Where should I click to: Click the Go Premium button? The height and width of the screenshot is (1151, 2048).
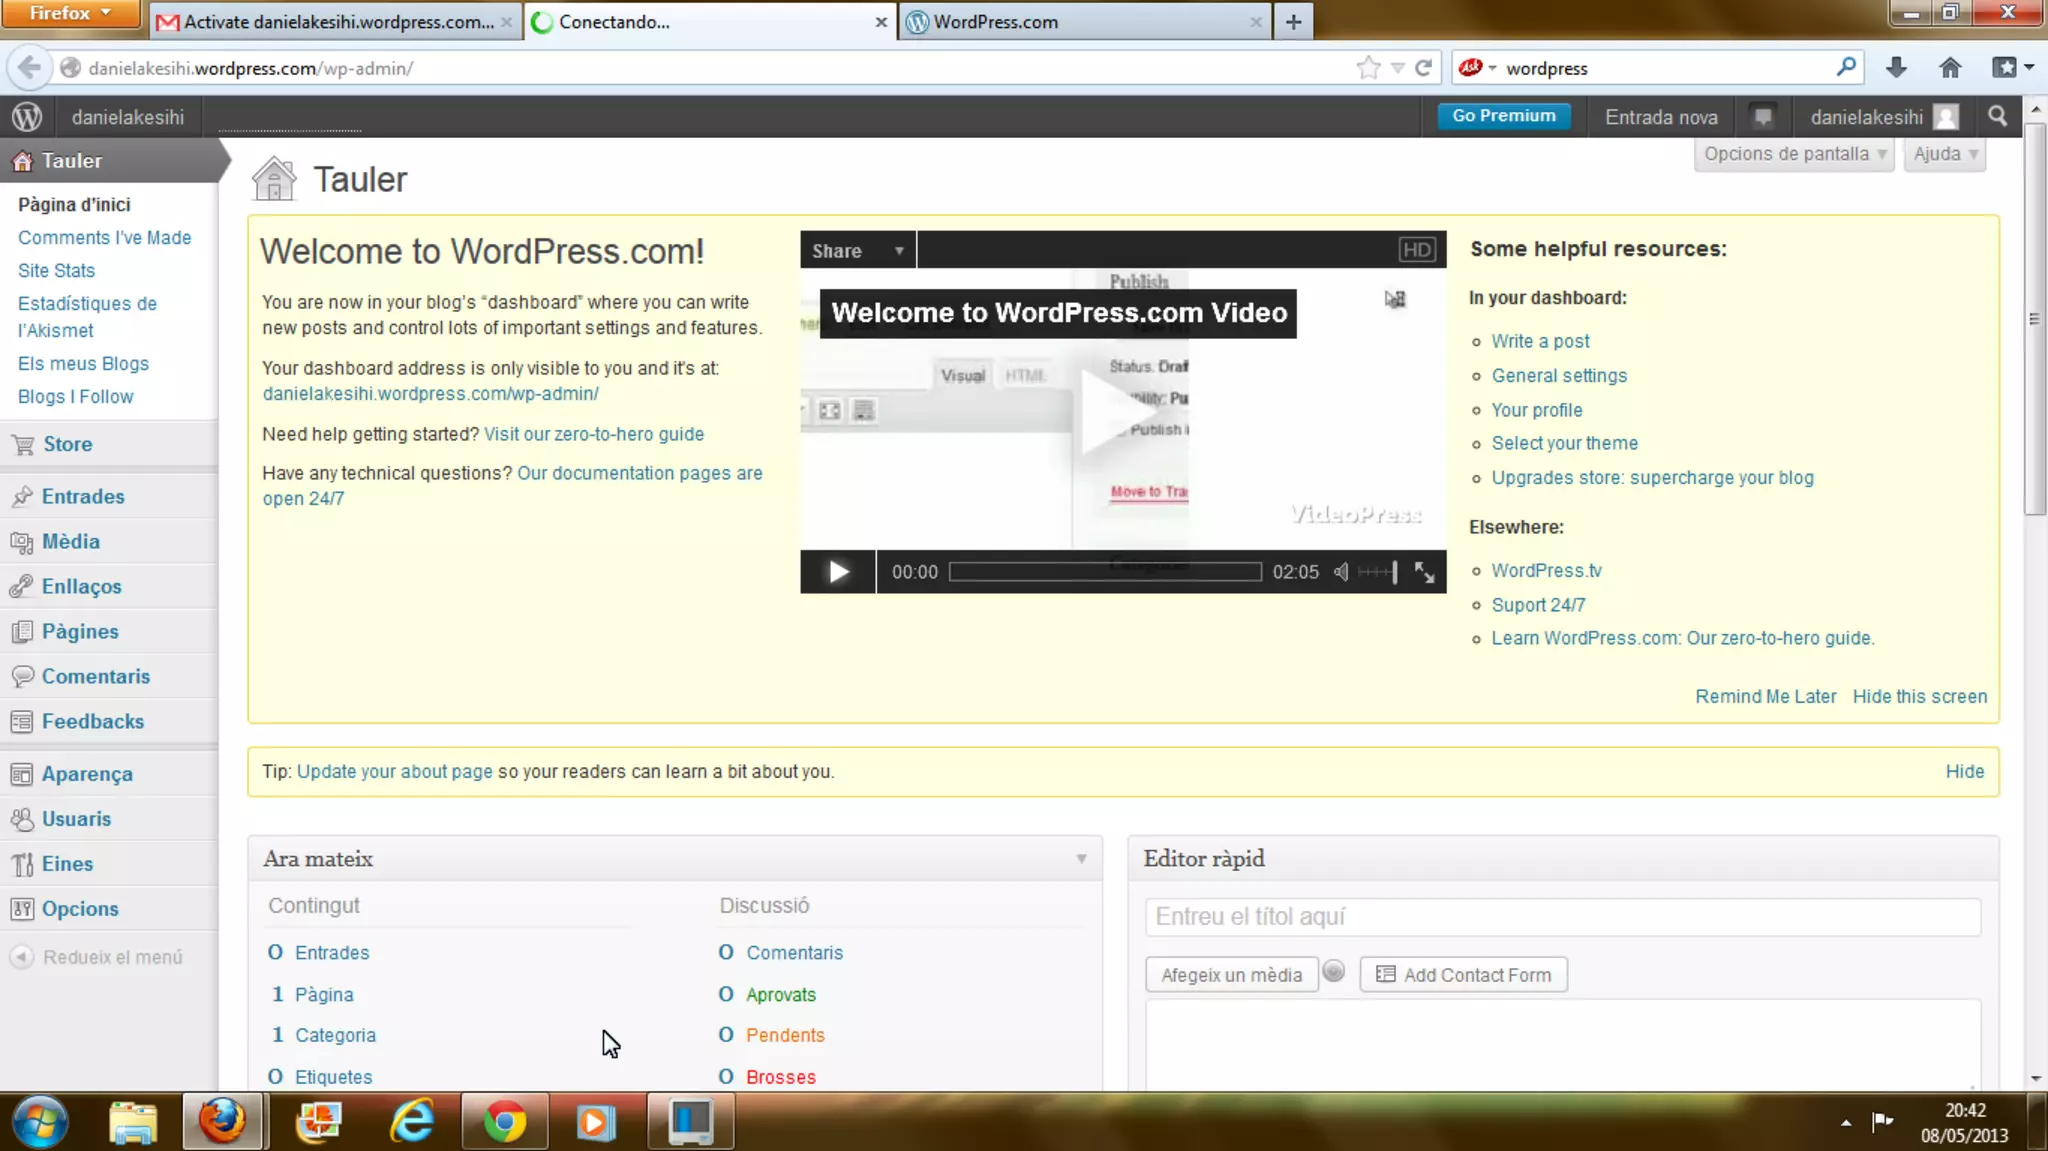(x=1504, y=116)
